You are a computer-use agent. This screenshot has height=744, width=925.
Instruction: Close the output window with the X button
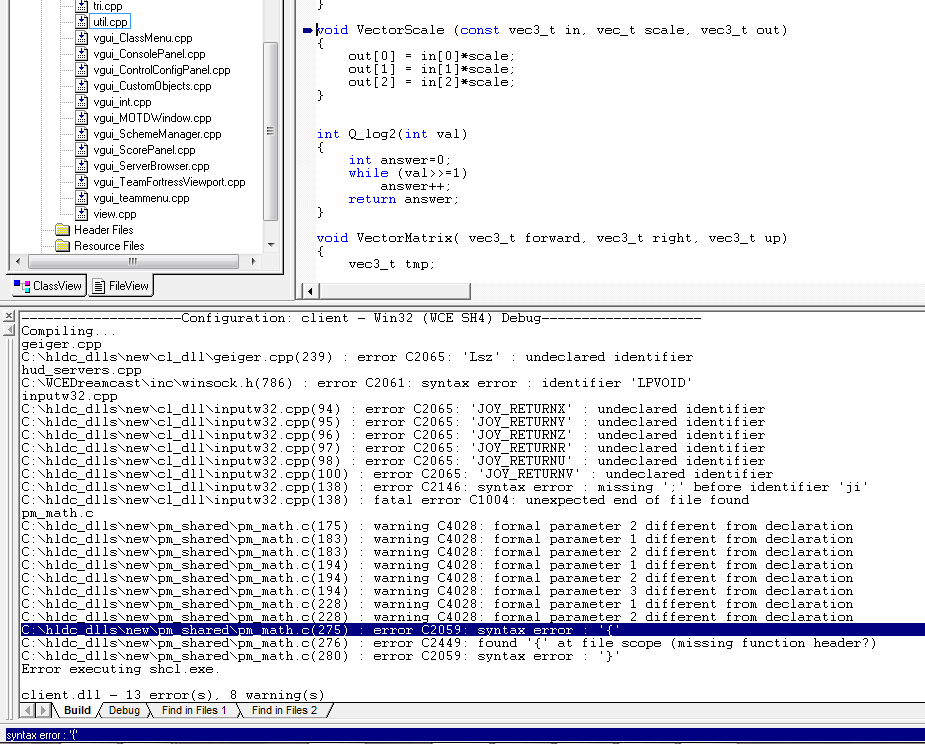click(9, 317)
